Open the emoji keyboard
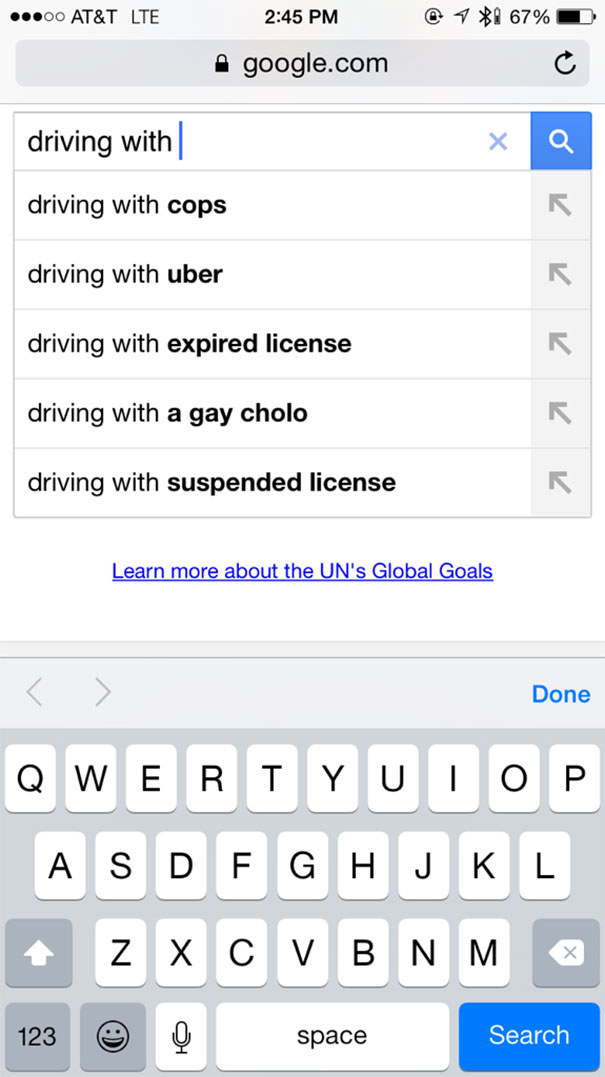The height and width of the screenshot is (1077, 605). tap(109, 1037)
